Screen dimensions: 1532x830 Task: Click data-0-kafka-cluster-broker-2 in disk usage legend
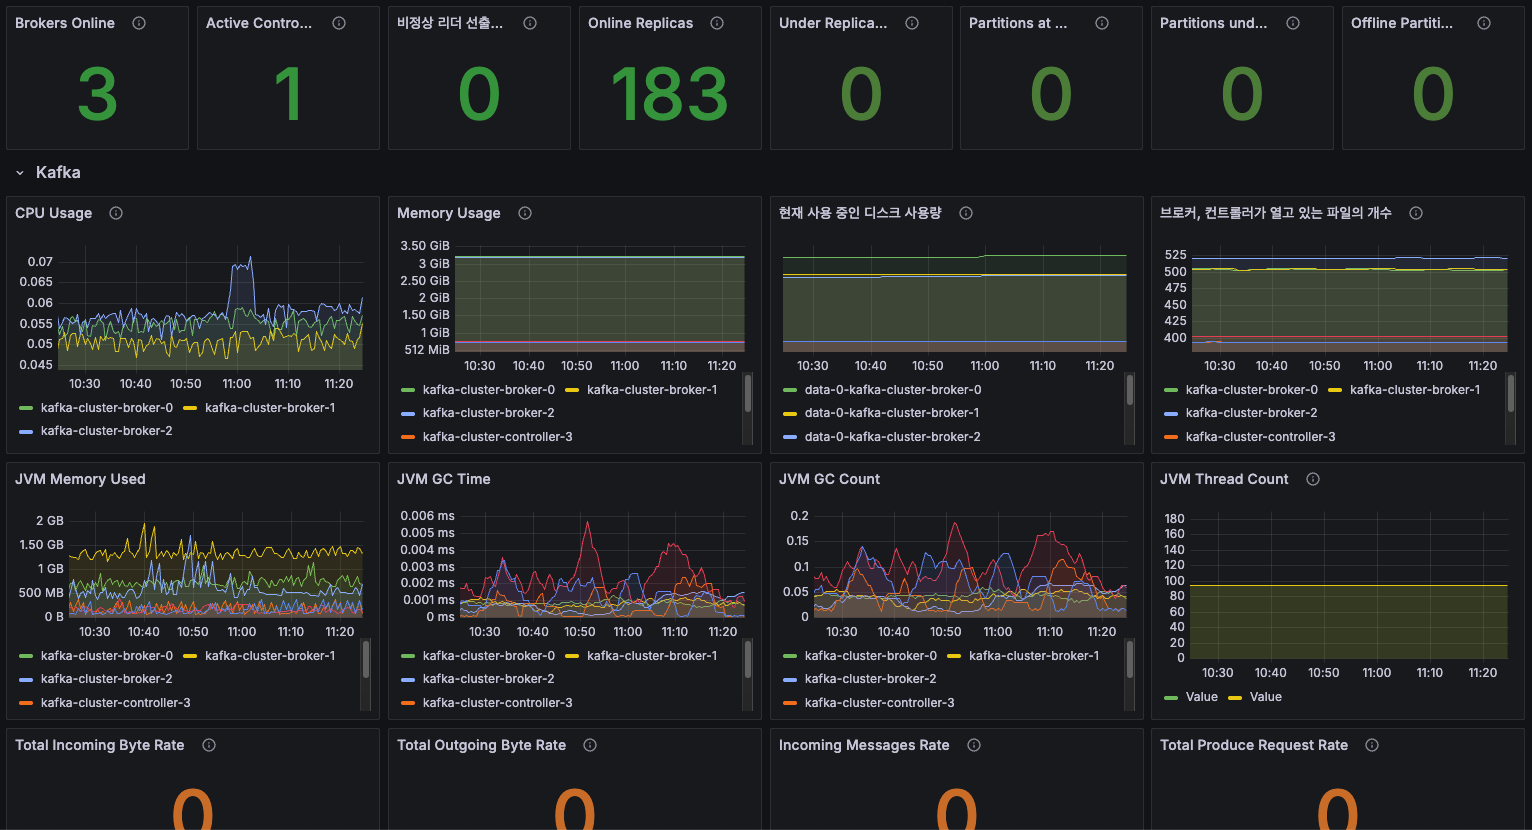point(892,437)
